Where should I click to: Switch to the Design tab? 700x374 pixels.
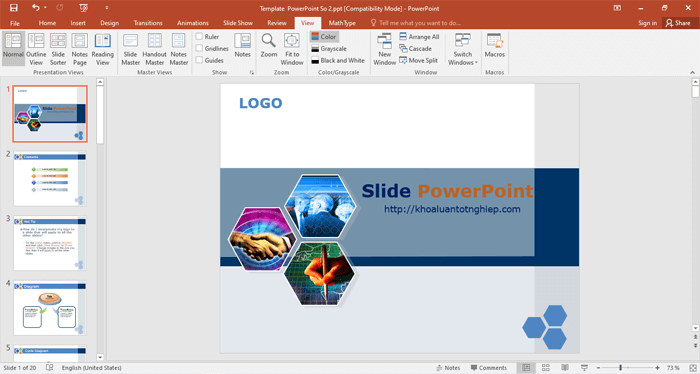click(x=109, y=23)
